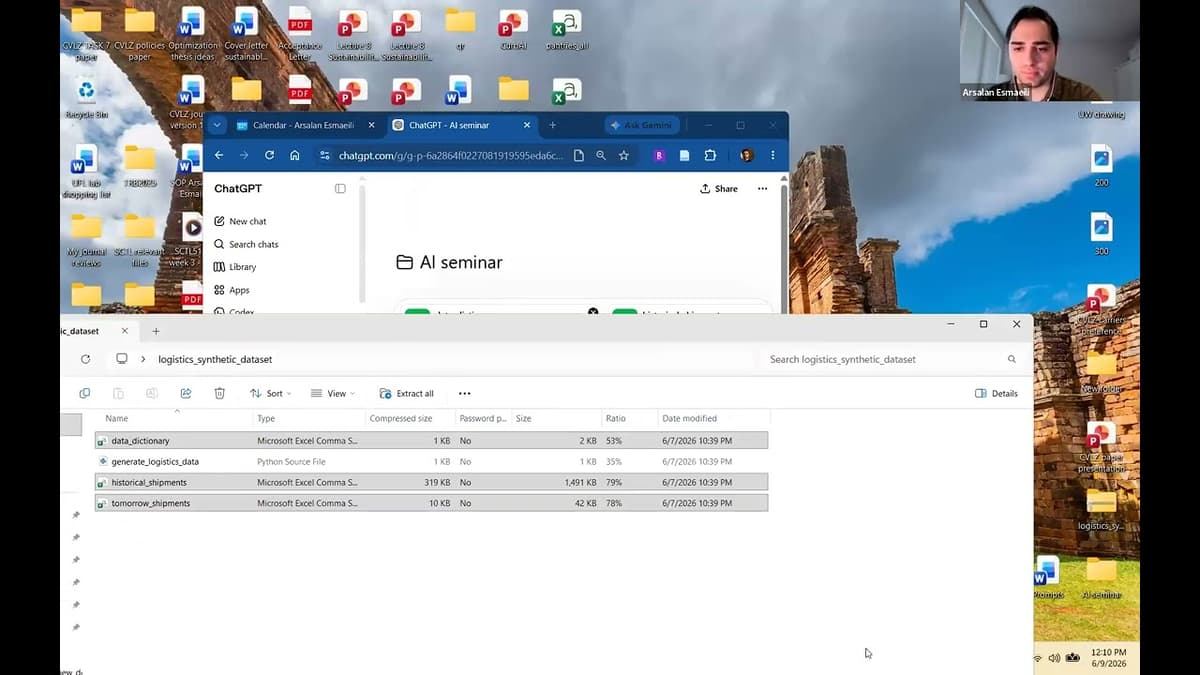The image size is (1200, 675).
Task: Select the tomorrow_shipments file
Action: 431,503
